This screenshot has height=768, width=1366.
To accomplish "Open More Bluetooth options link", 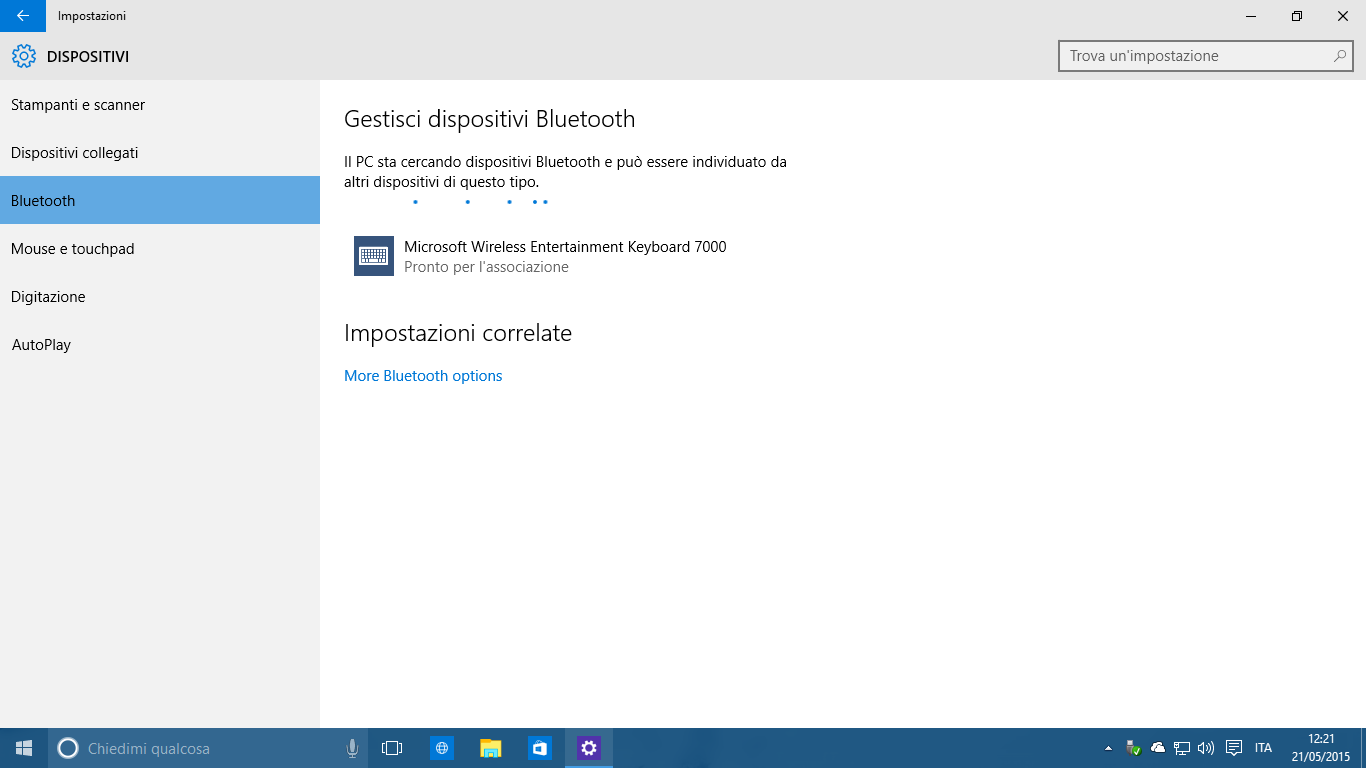I will tap(423, 376).
